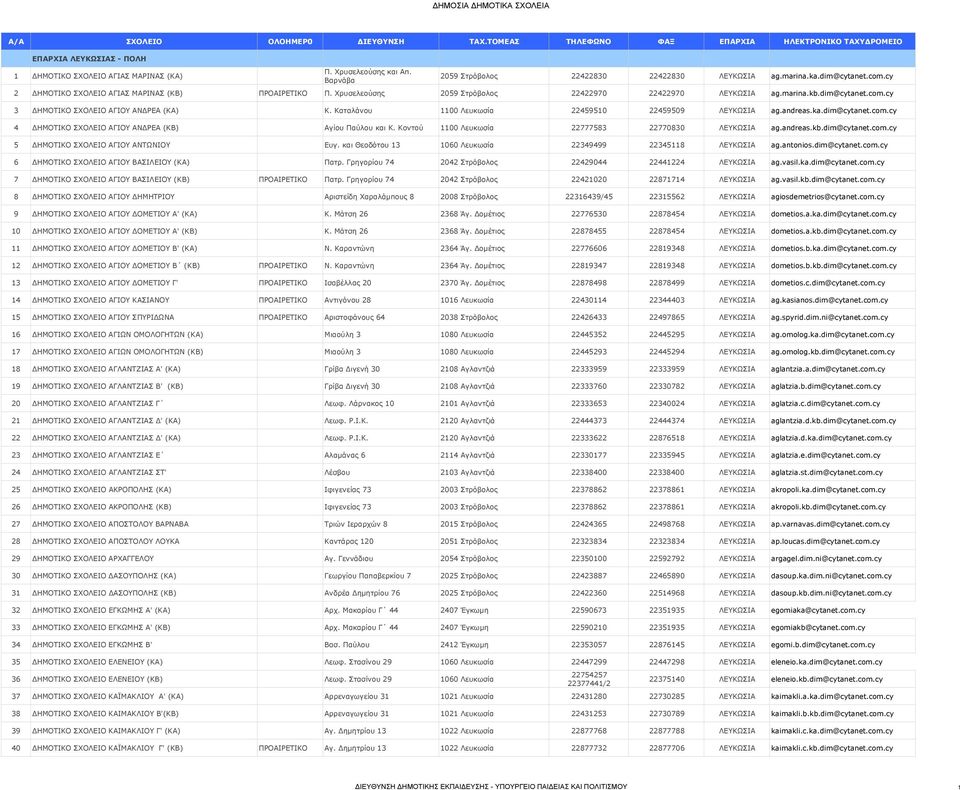Click phone number 22422830 in ΤΗΛΕΦΩΝΟ column
The width and height of the screenshot is (960, 790).
[589, 76]
